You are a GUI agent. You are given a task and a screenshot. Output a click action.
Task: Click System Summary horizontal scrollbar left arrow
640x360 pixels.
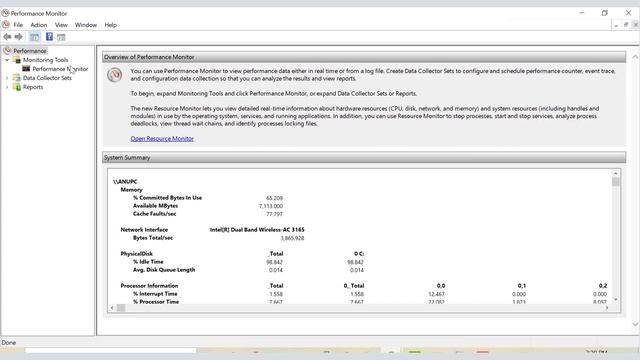[x=112, y=308]
